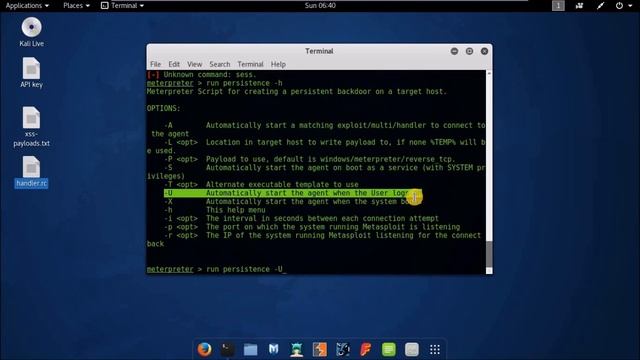Click the terminal scrollbar thumb

pyautogui.click(x=489, y=254)
